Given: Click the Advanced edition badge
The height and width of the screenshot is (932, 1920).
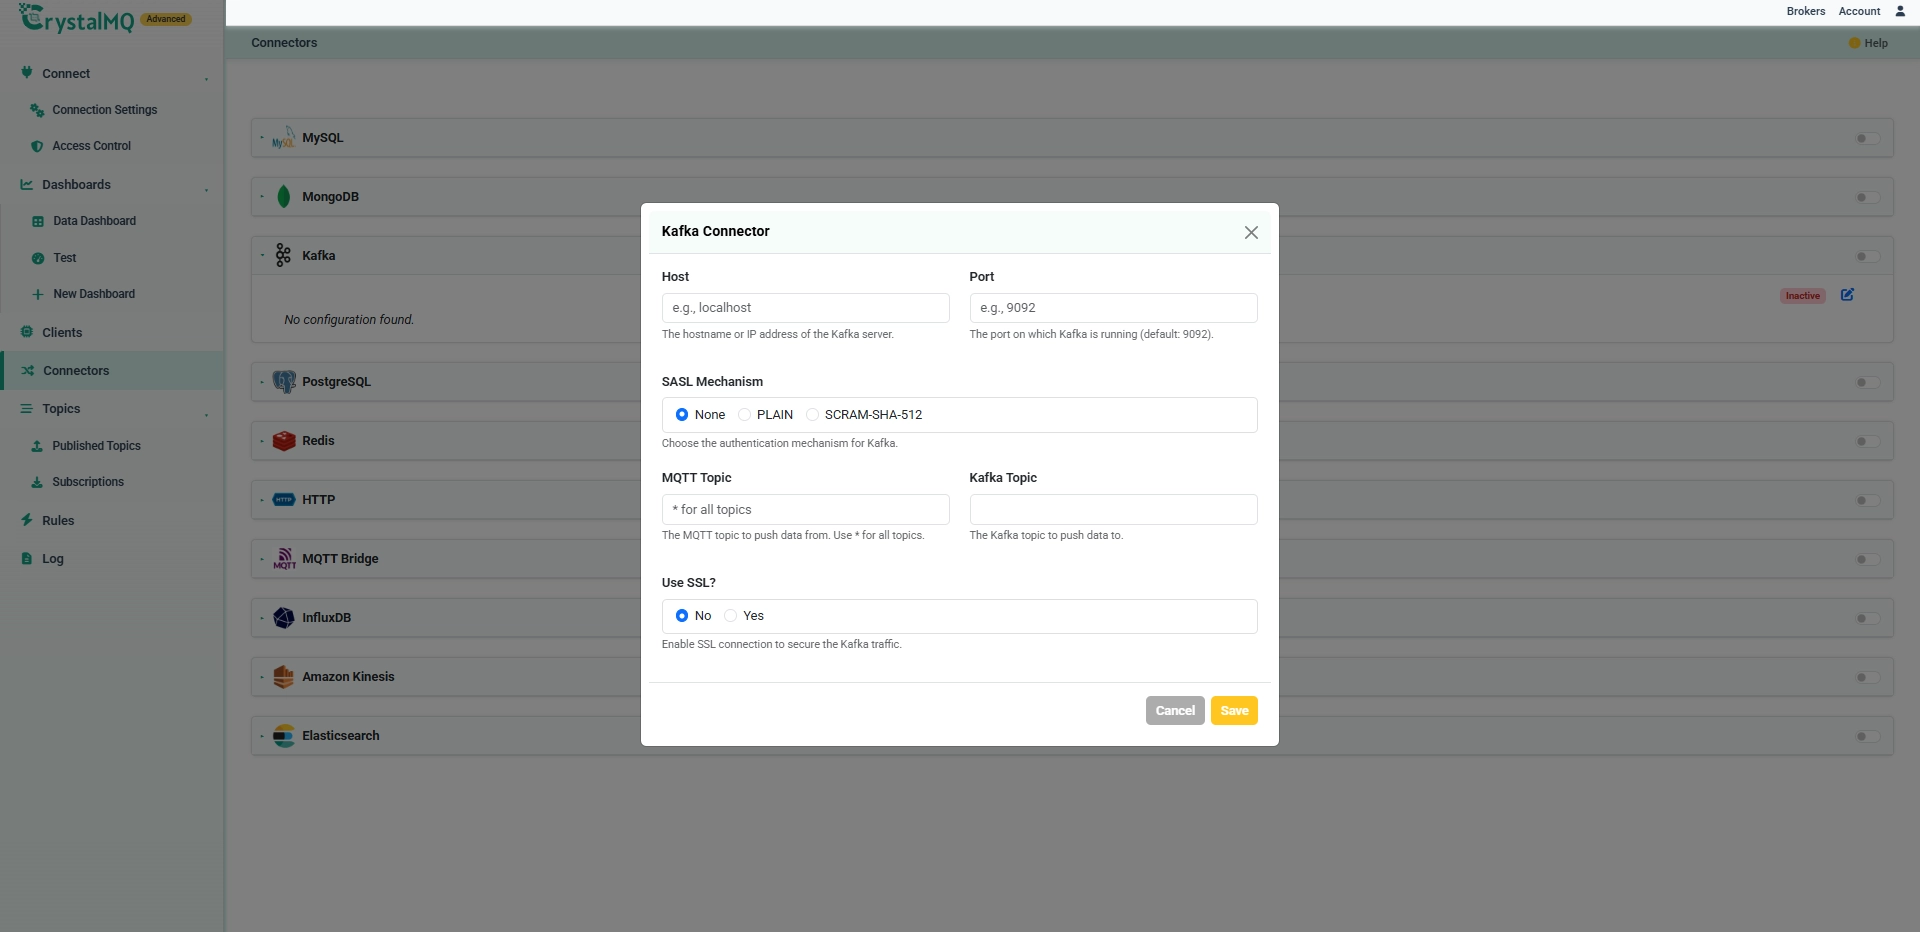Looking at the screenshot, I should (166, 19).
